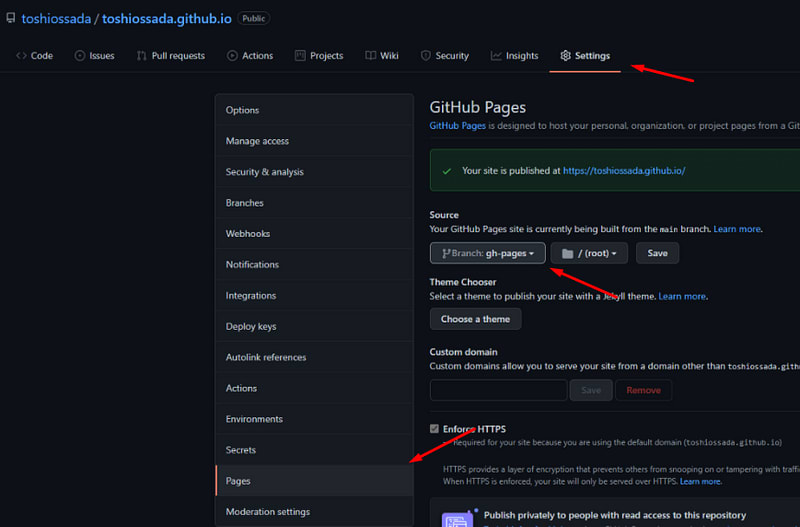The height and width of the screenshot is (527, 800).
Task: Open Webhooks settings
Action: tap(314, 234)
